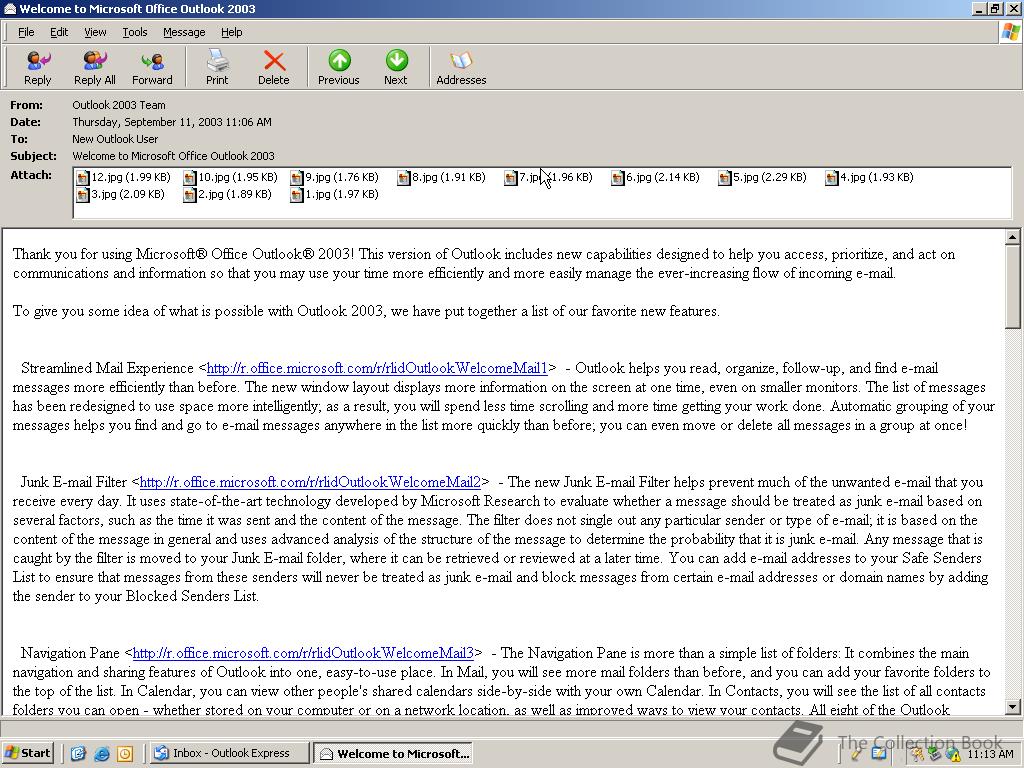This screenshot has width=1024, height=768.
Task: Click the message scrollbar down arrow
Action: coord(1013,707)
